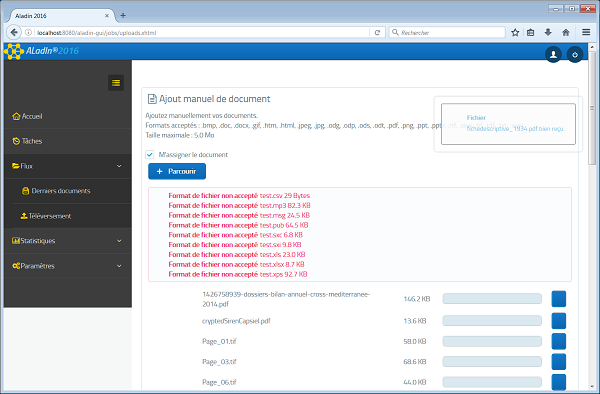This screenshot has width=600, height=394.
Task: Uncheck M'assigner le document checkbox
Action: pyautogui.click(x=150, y=155)
